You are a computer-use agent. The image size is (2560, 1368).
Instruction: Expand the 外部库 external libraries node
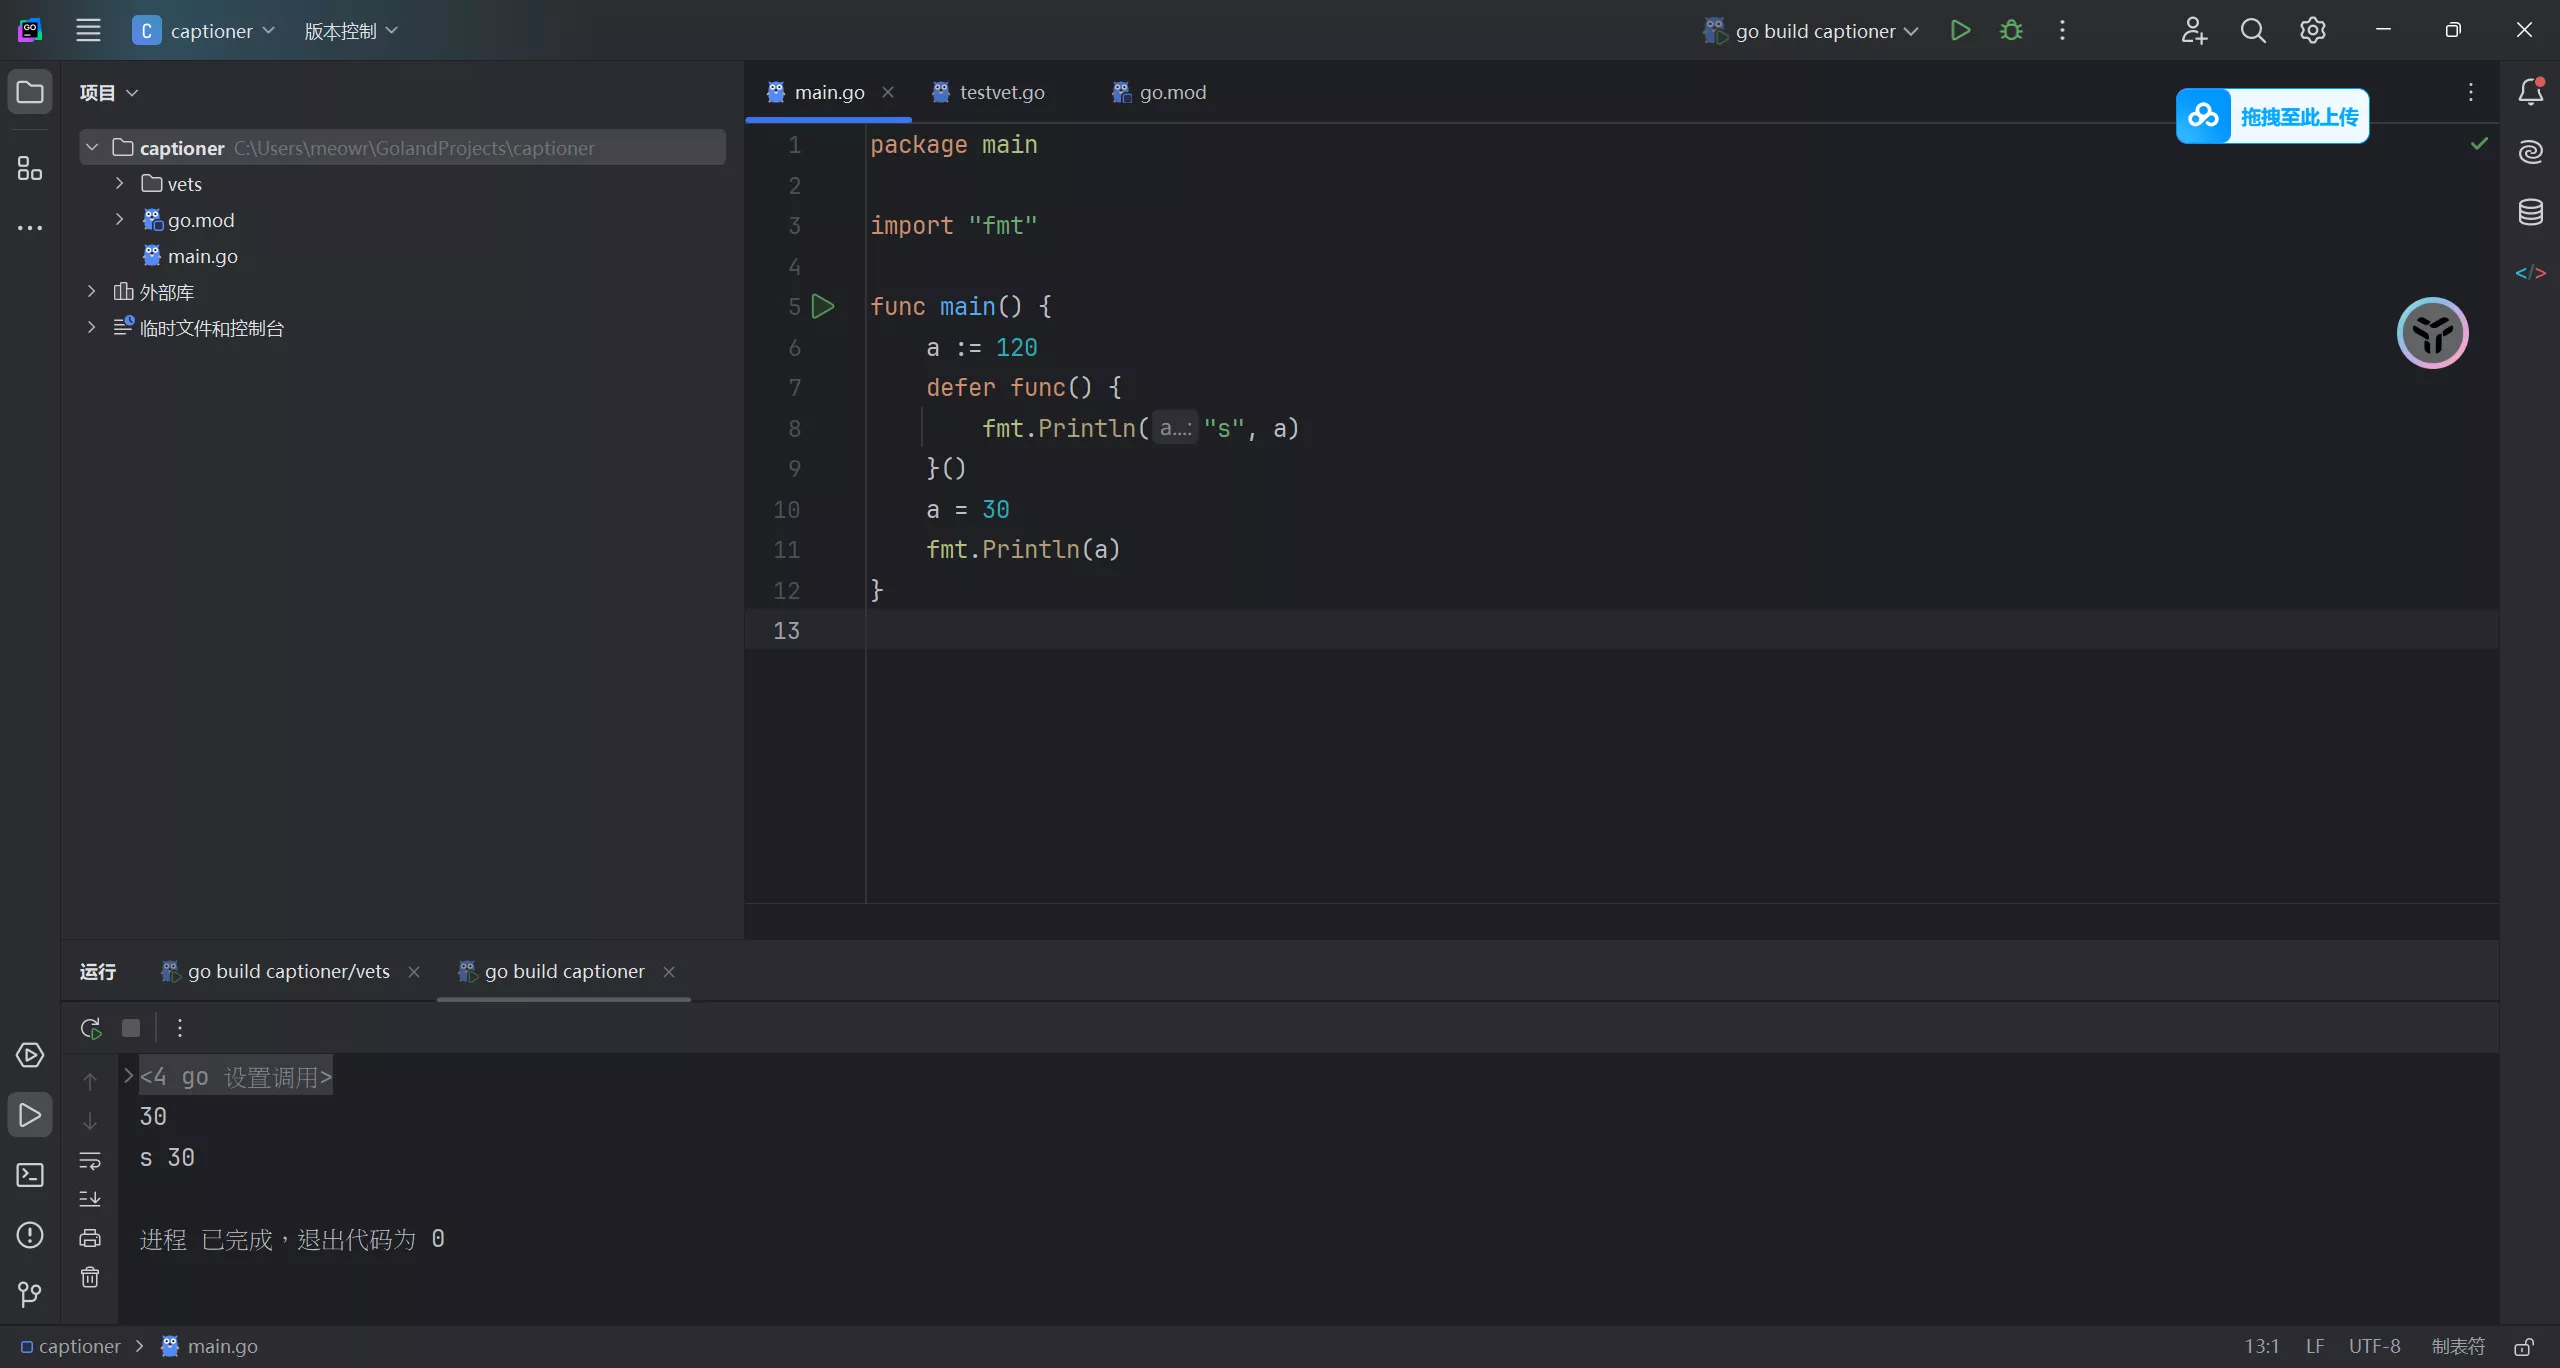tap(91, 291)
